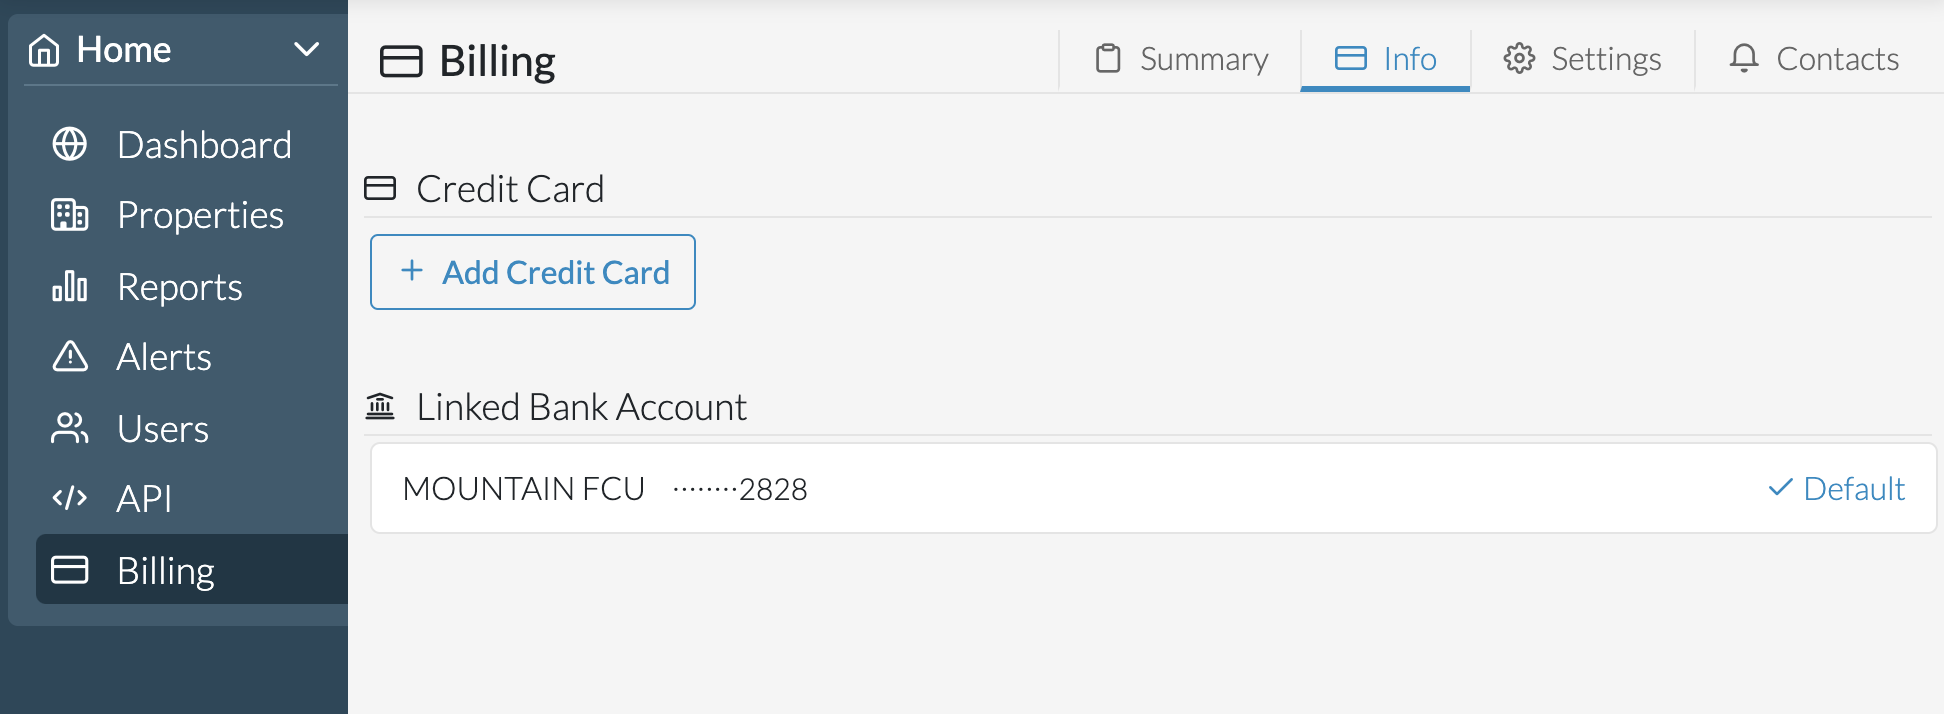Screen dimensions: 1944x714
Task: Click the Reports bar-chart icon
Action: pos(70,286)
